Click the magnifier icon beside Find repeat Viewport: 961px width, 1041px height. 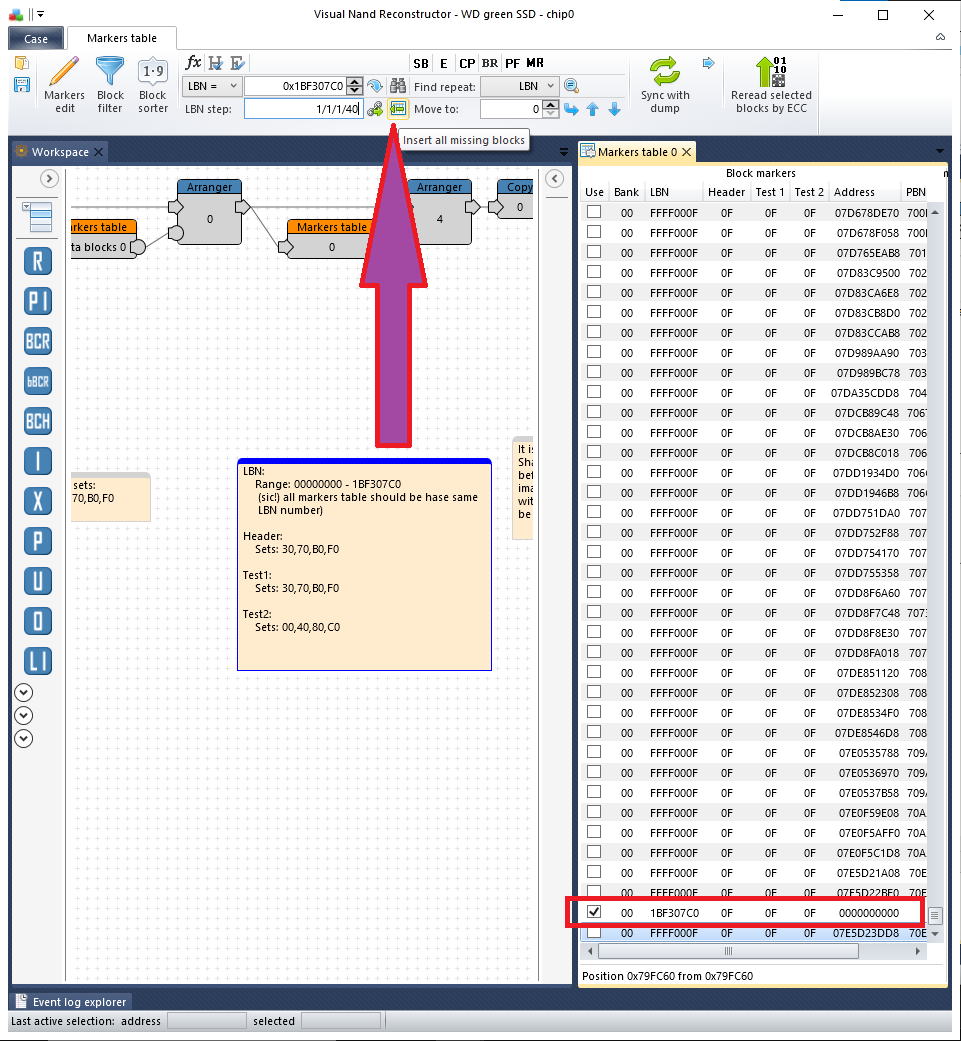tap(571, 86)
